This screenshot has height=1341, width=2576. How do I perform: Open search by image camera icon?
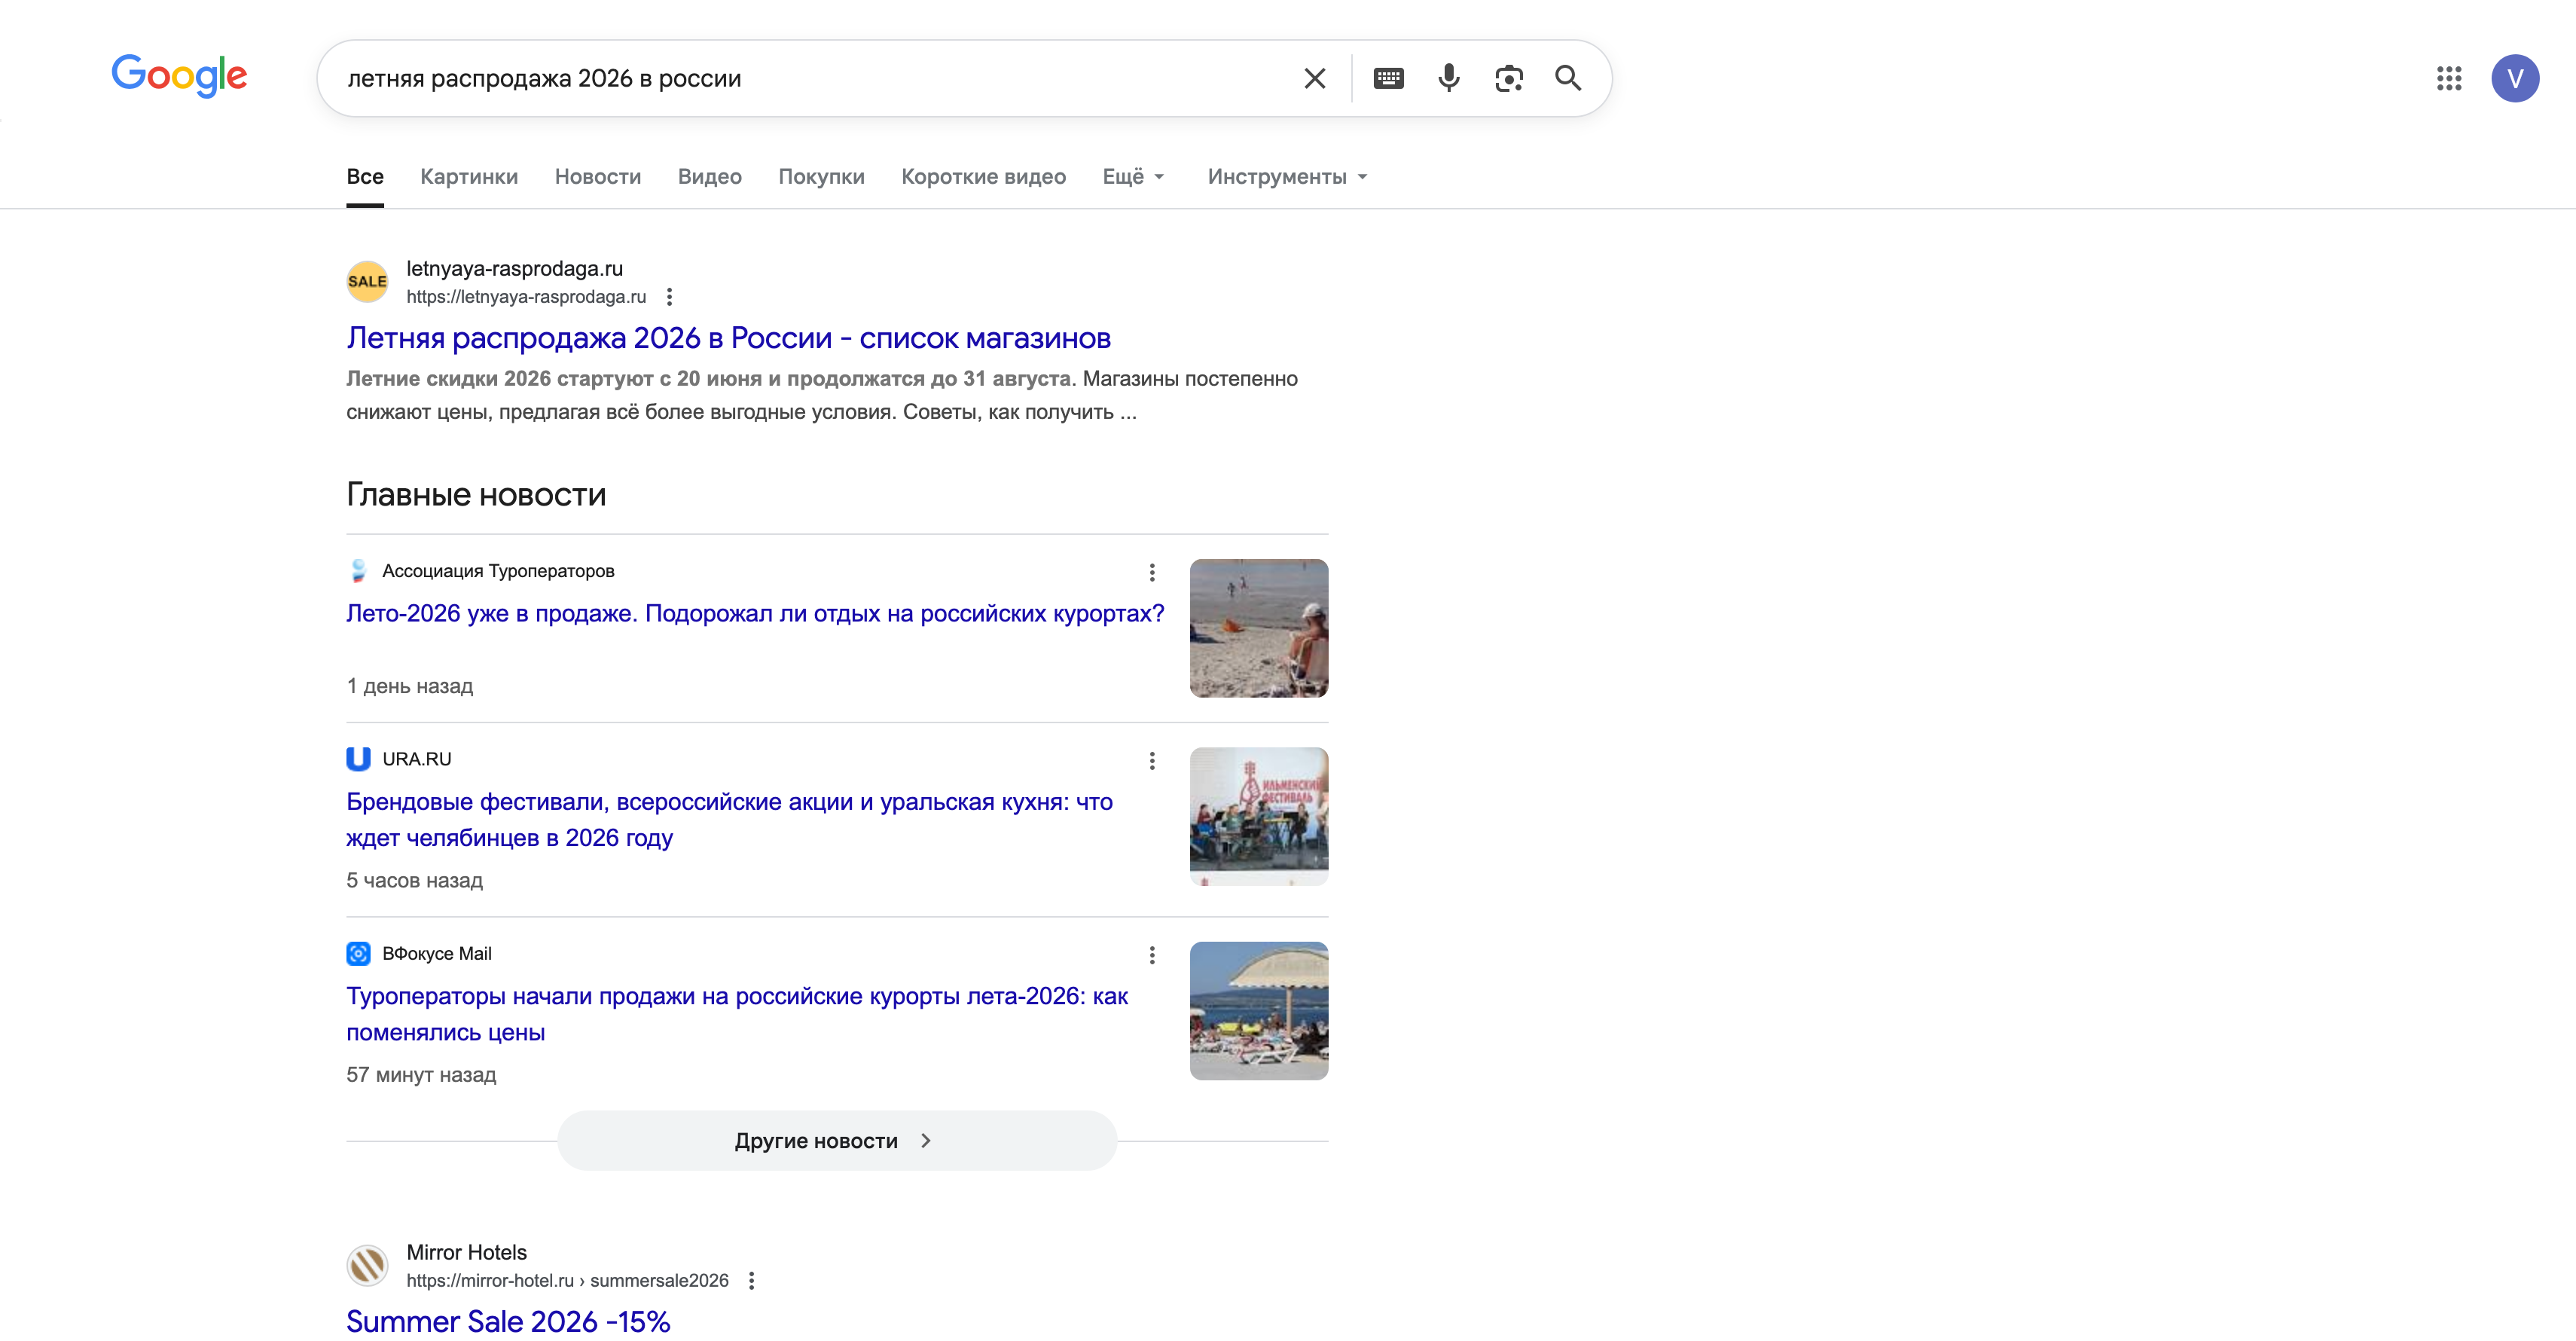tap(1508, 78)
